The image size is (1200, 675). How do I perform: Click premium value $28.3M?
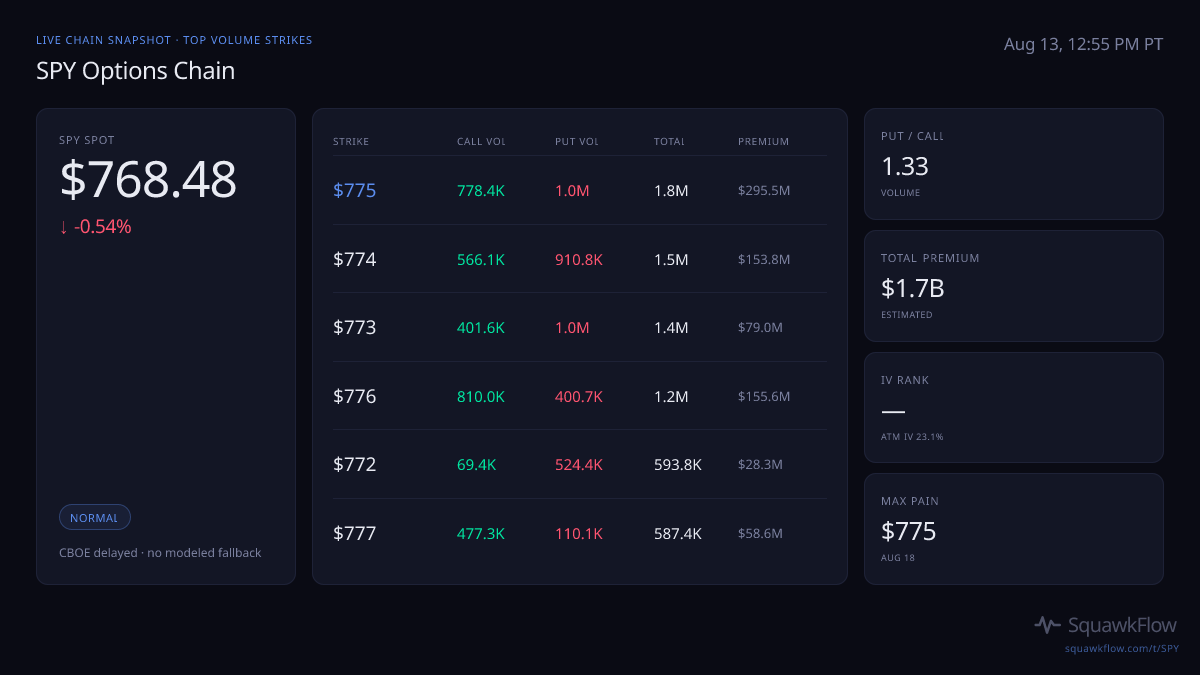pyautogui.click(x=760, y=464)
